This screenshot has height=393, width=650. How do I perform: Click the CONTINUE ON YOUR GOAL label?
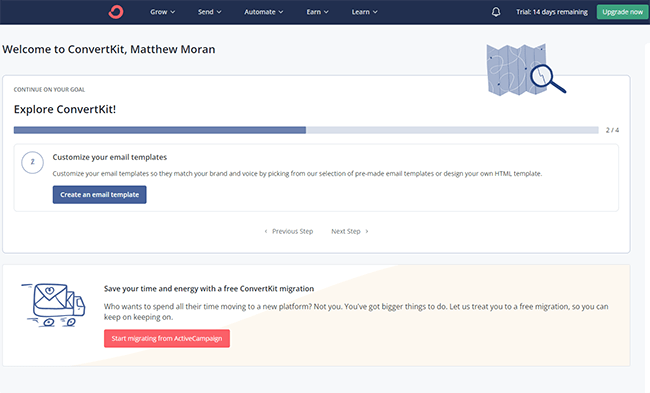49,90
